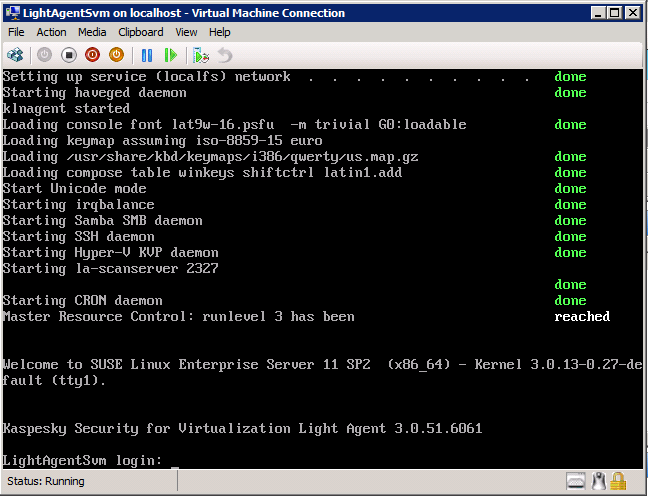Open the Action menu
Image resolution: width=648 pixels, height=496 pixels.
51,32
